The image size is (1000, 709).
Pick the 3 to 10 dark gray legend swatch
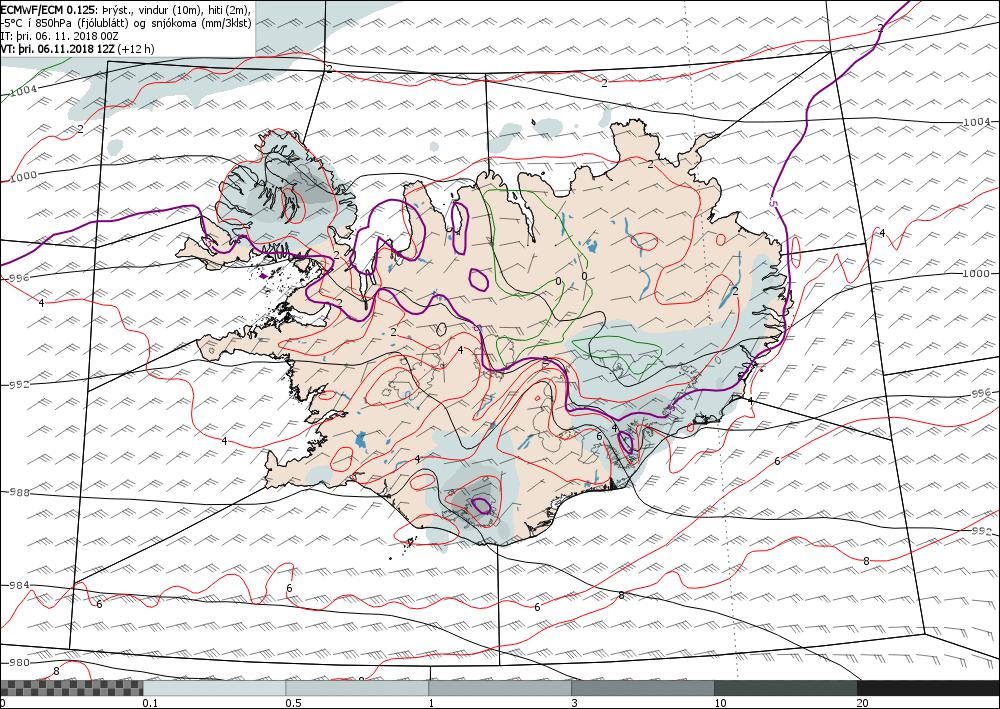click(x=643, y=688)
